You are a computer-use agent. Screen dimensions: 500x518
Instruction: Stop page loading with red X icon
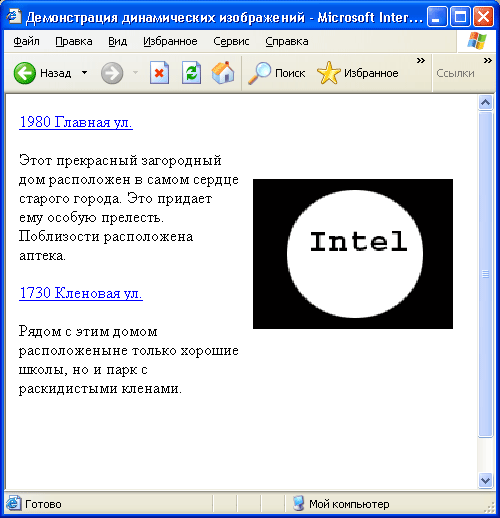tap(159, 72)
